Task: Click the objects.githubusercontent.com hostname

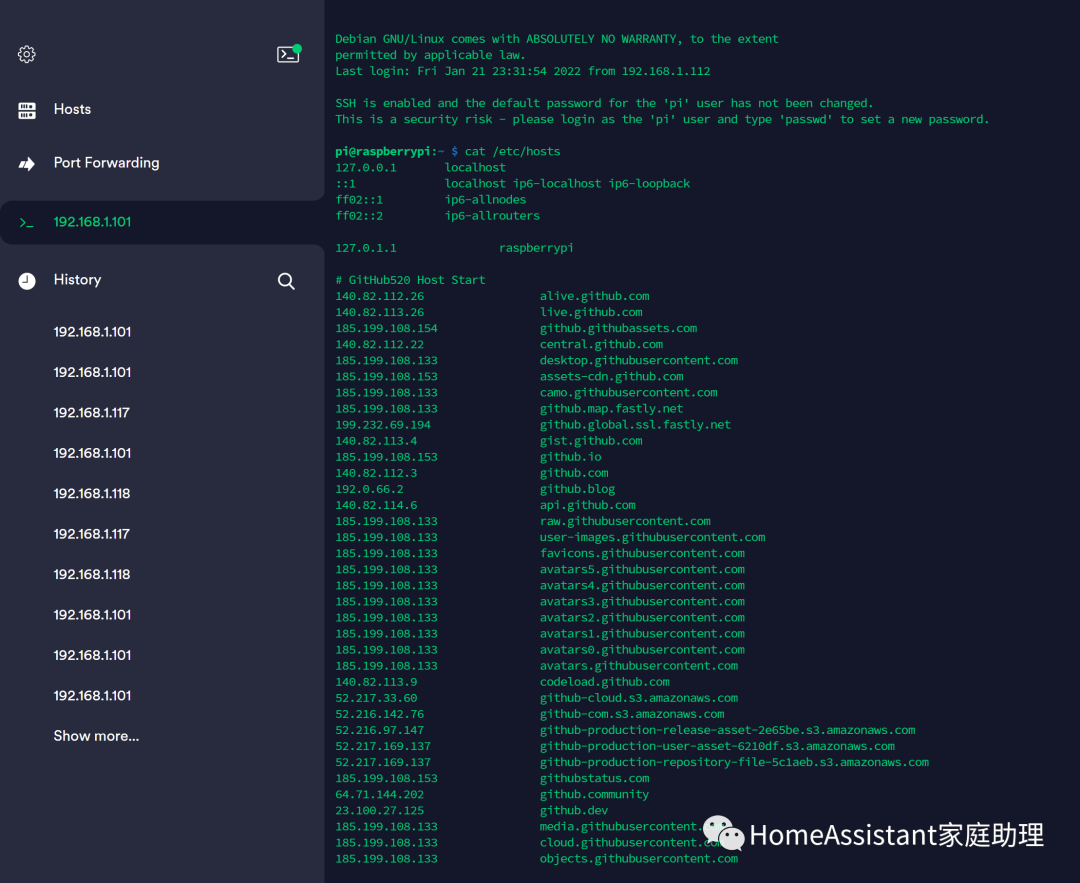Action: click(639, 859)
